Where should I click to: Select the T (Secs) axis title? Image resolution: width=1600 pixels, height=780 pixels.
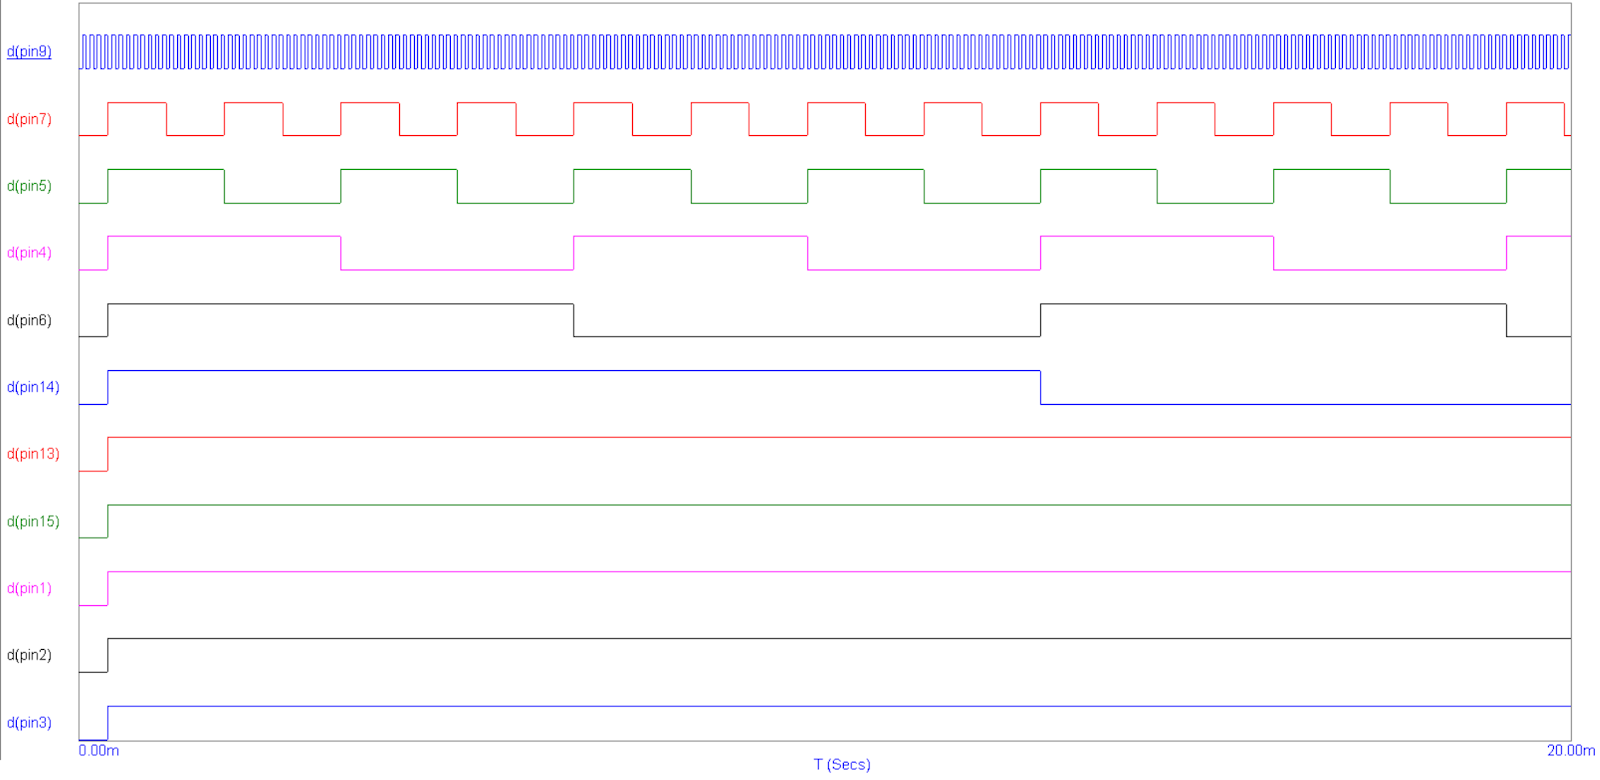coord(842,764)
